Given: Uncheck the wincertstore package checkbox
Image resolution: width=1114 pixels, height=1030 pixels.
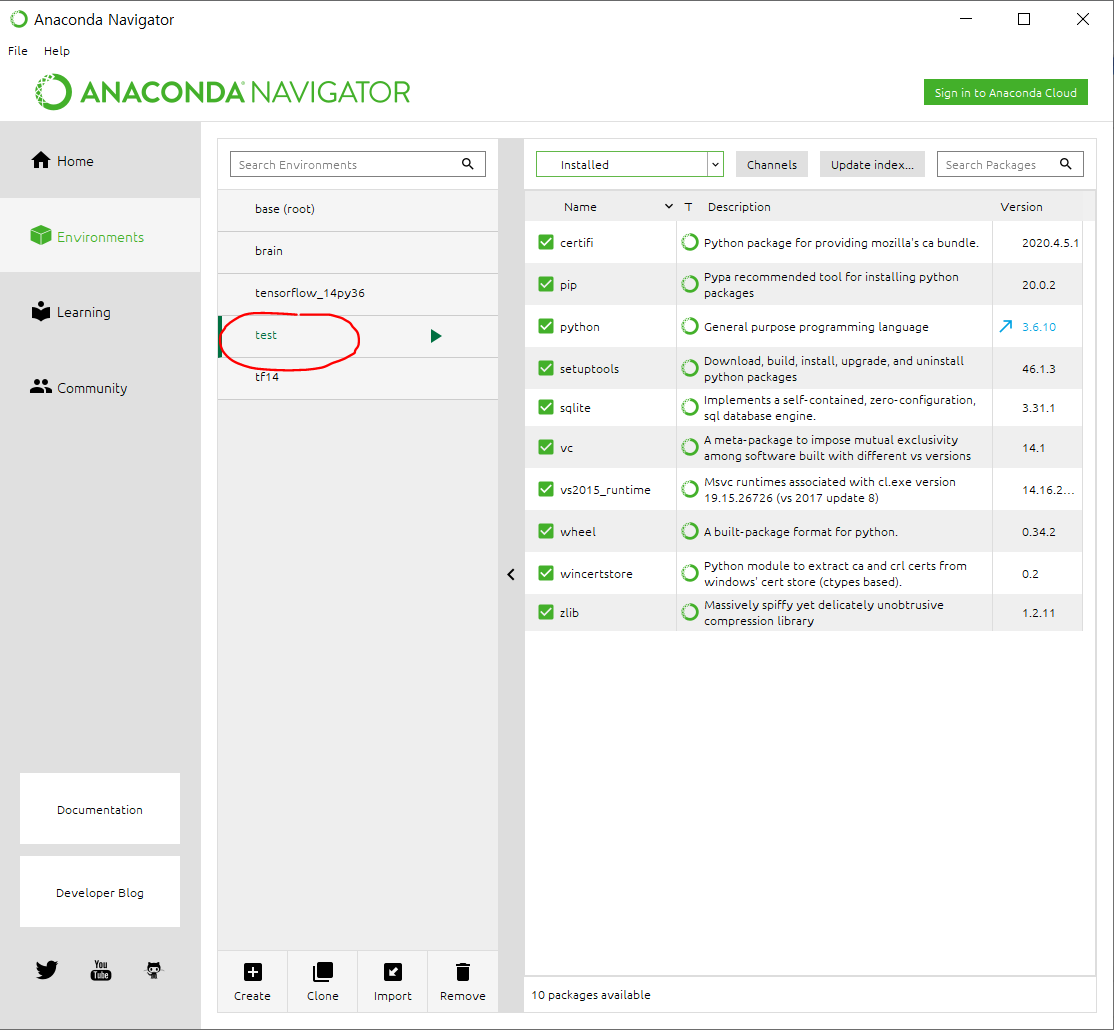Looking at the screenshot, I should [546, 573].
